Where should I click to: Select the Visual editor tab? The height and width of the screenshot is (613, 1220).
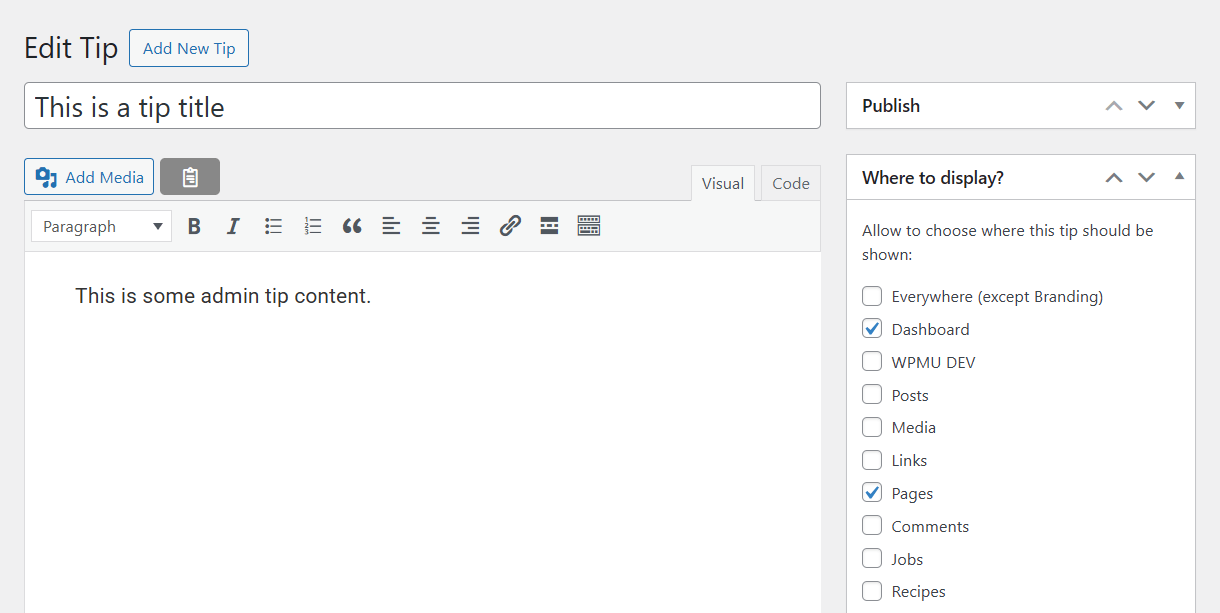coord(722,183)
